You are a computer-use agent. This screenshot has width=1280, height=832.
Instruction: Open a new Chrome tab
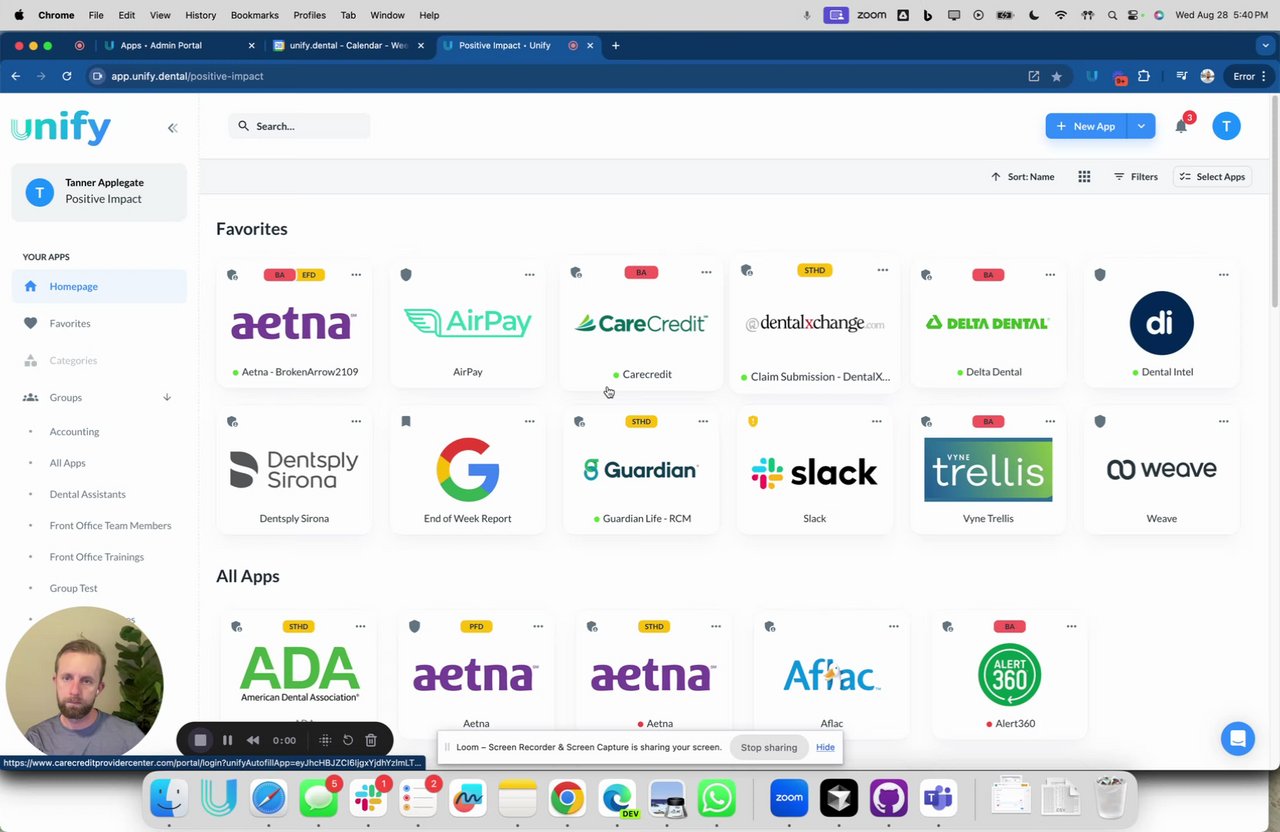click(x=616, y=45)
